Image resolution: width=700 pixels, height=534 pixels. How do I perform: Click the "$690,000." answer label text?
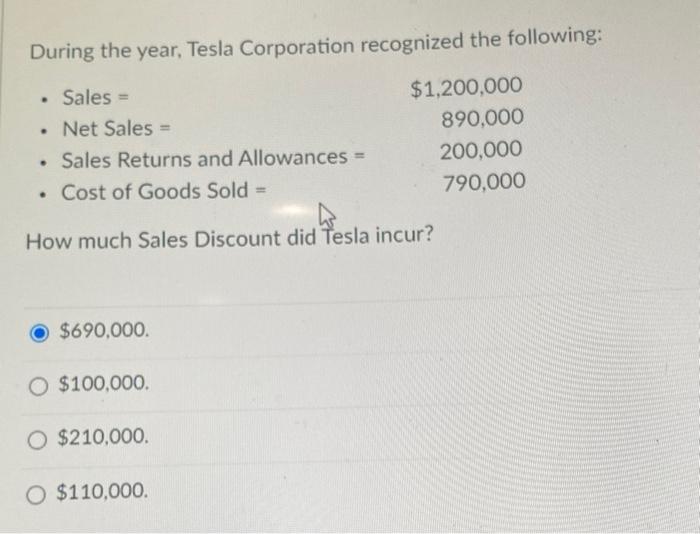pos(105,329)
